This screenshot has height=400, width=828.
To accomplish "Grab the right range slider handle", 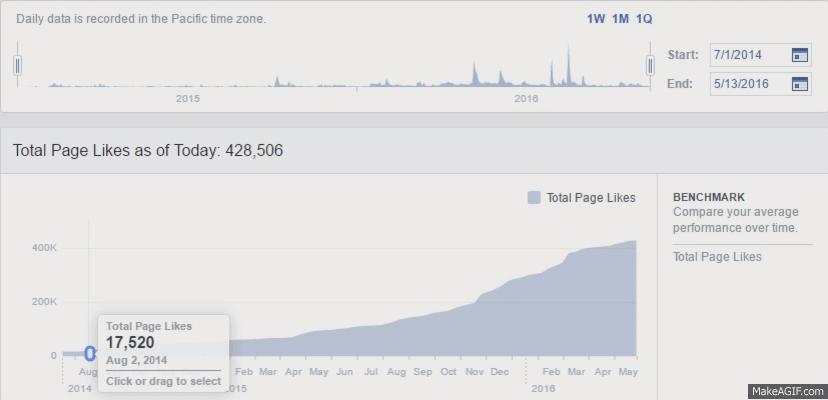I will [650, 65].
